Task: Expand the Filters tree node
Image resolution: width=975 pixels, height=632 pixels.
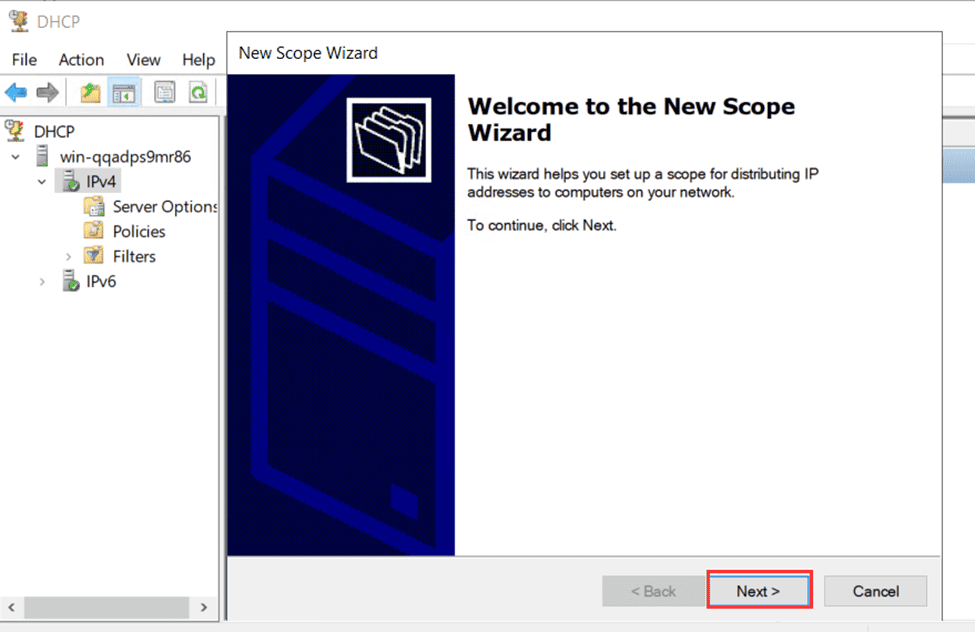Action: 67,256
